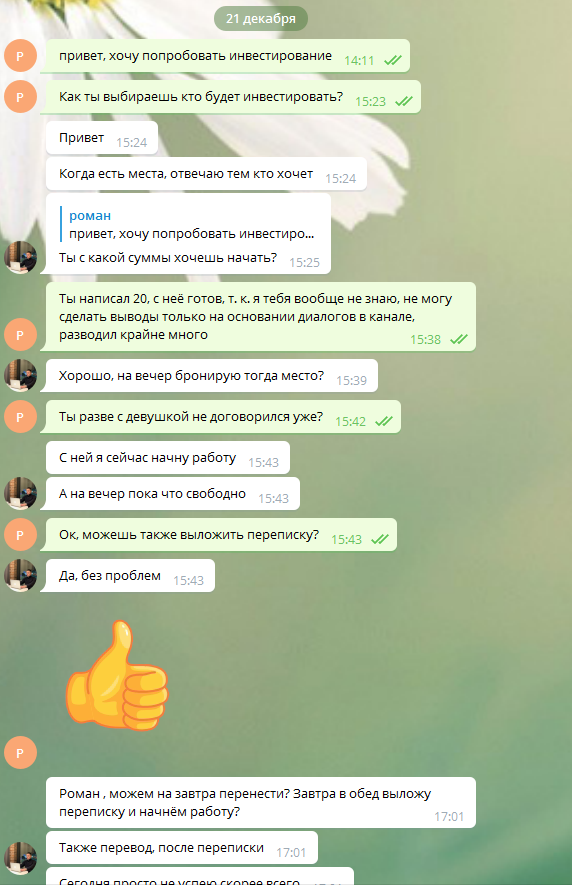Click the message 'А на вечер пока что свободно'
572x887 pixels.
pos(173,494)
